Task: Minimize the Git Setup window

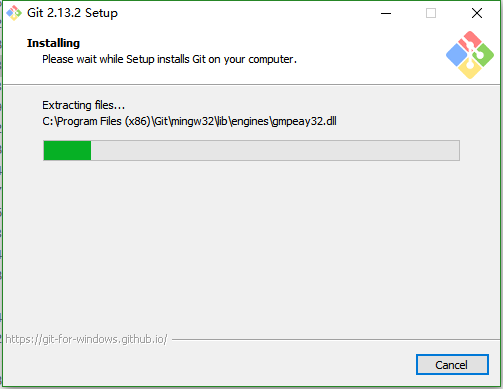Action: [386, 13]
